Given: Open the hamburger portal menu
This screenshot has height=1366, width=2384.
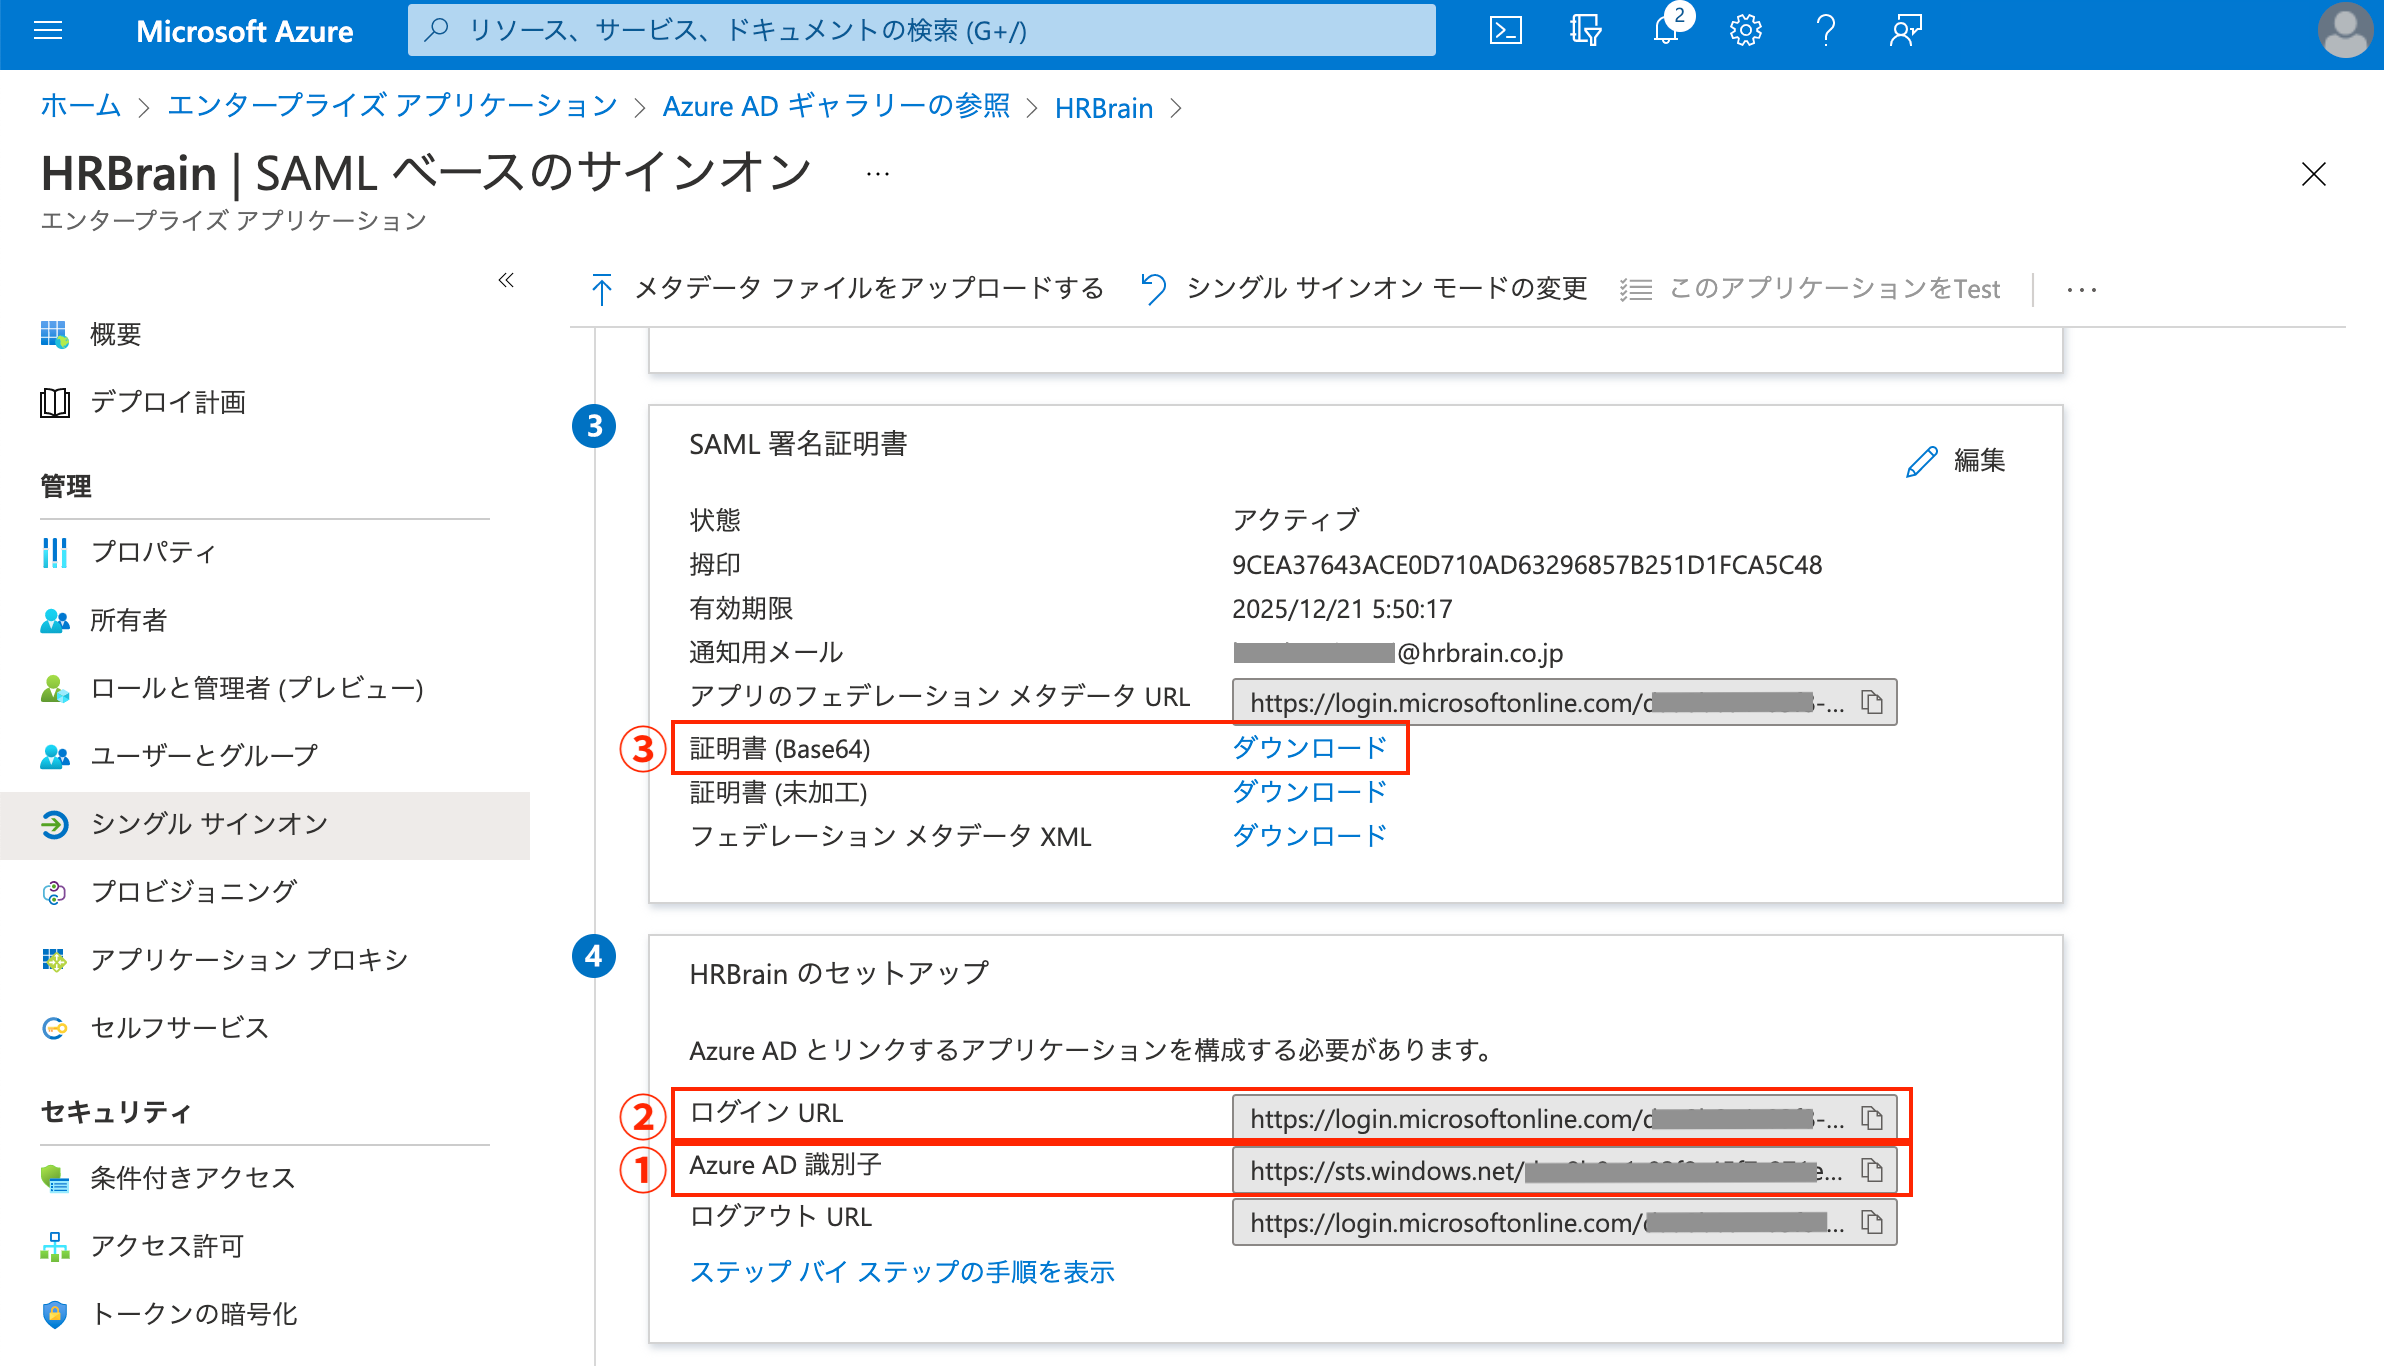Looking at the screenshot, I should coord(48,31).
